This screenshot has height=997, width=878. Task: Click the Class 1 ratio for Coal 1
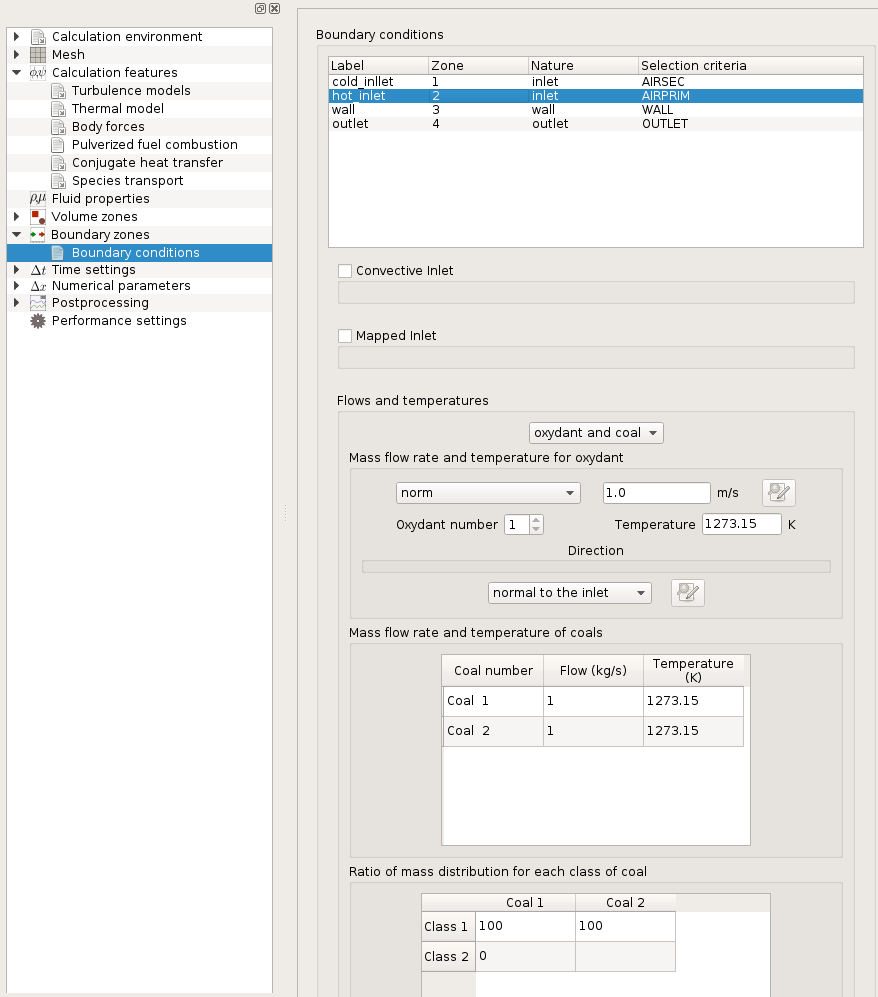click(x=526, y=926)
